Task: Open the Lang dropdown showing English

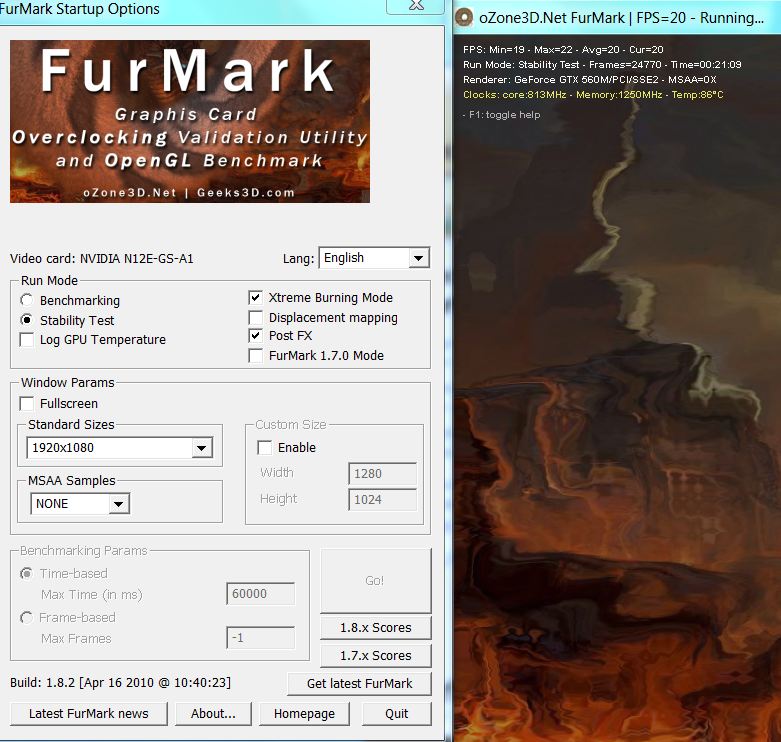Action: tap(374, 258)
